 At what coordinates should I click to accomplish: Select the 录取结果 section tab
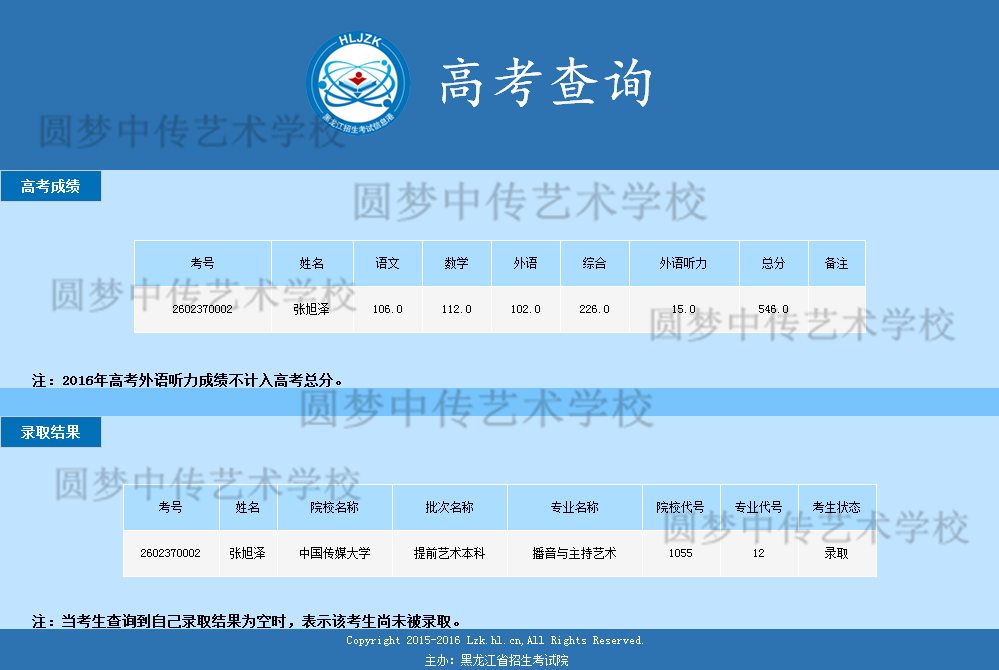coord(51,432)
